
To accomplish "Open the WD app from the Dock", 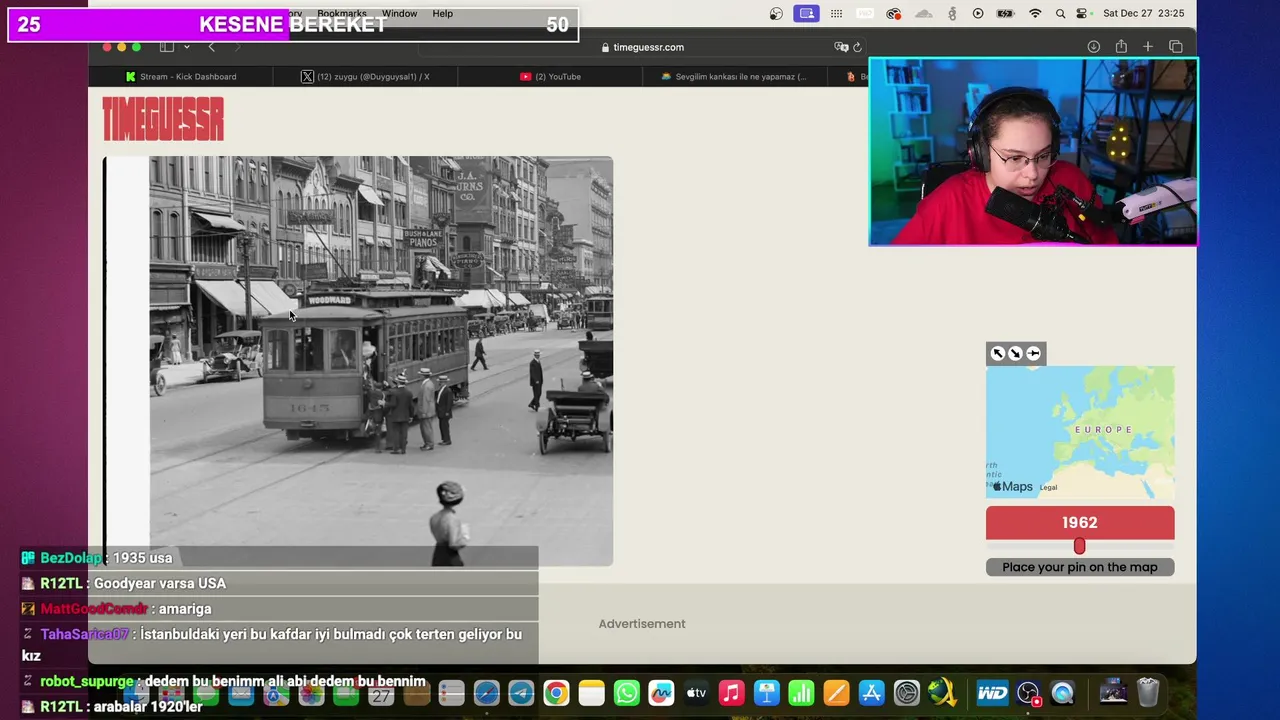I will (992, 692).
